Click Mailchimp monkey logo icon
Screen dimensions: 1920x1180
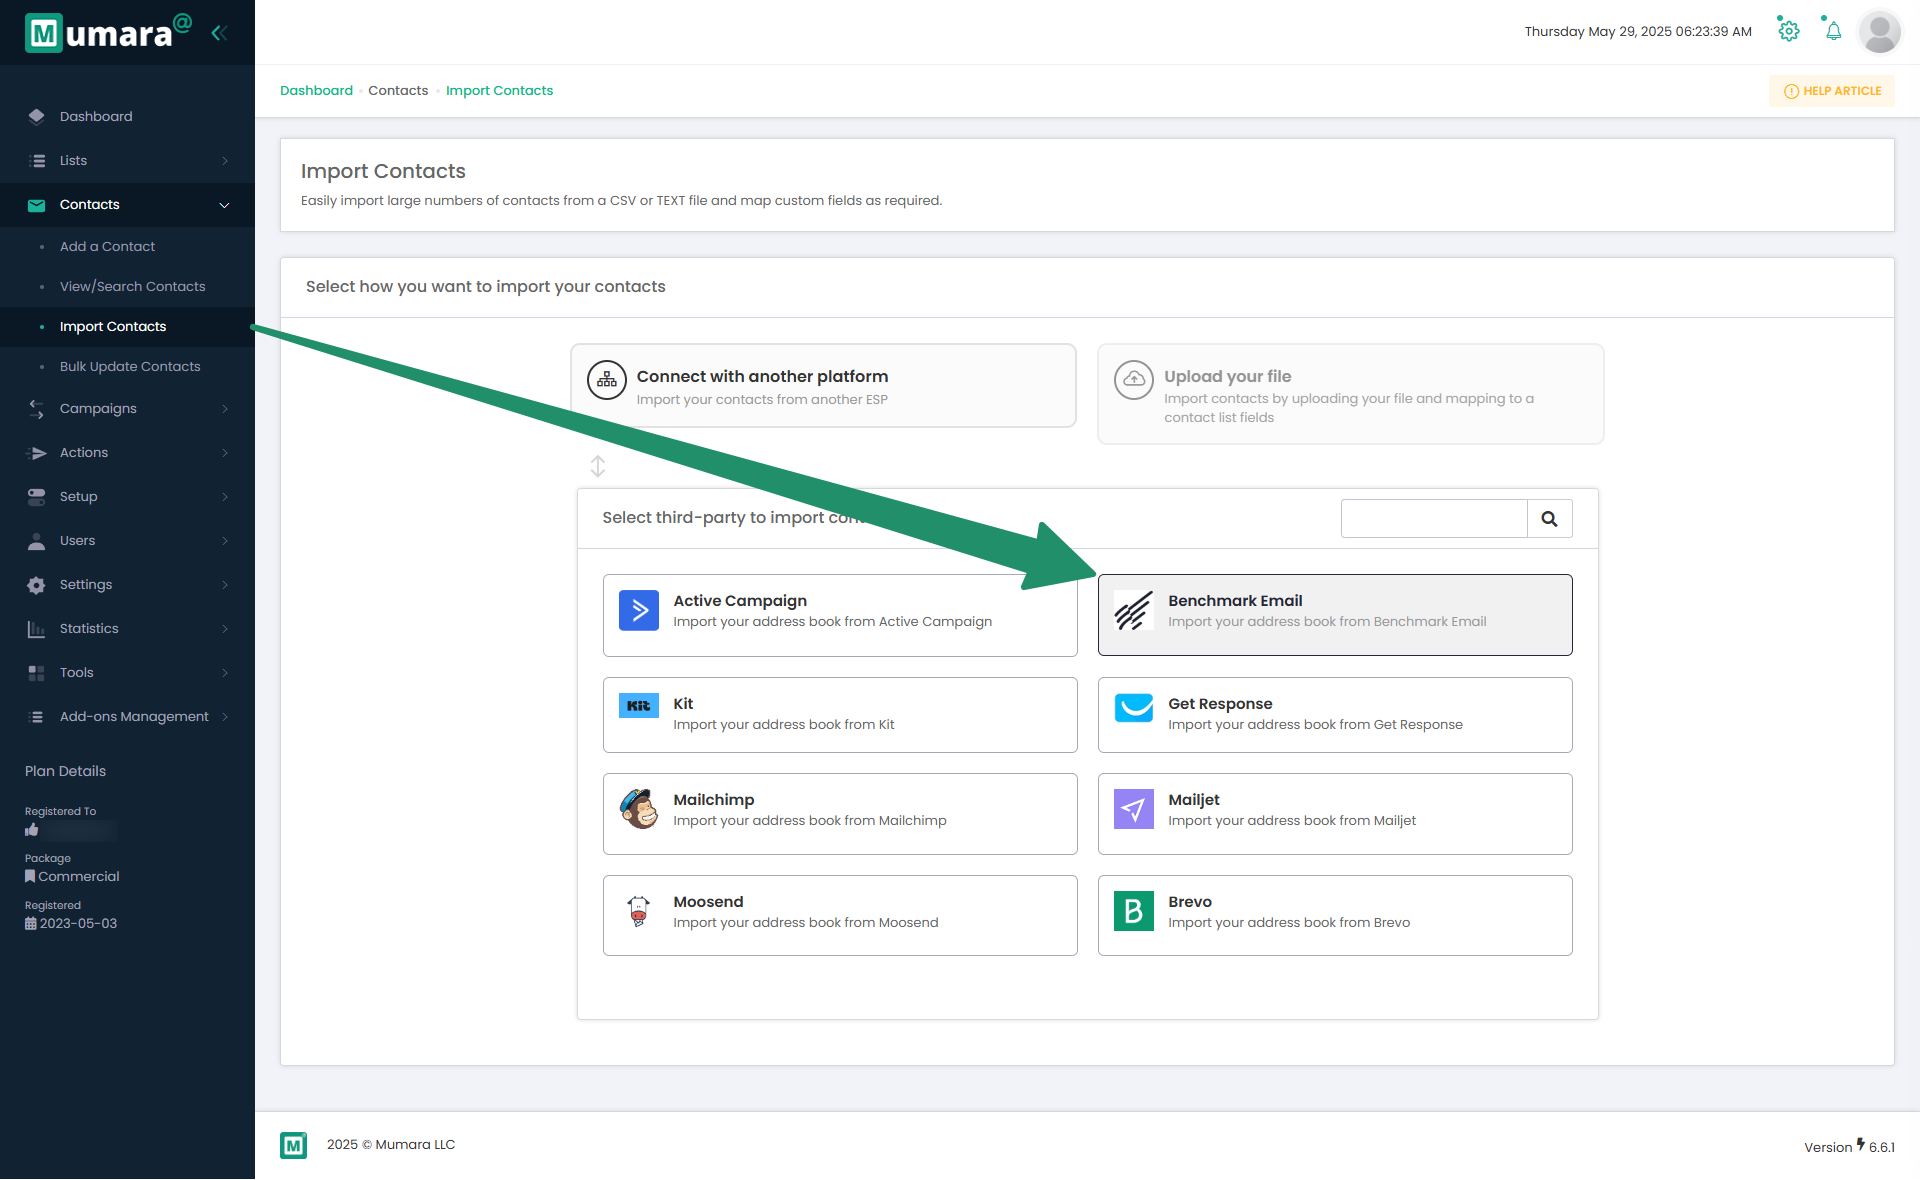[x=639, y=809]
